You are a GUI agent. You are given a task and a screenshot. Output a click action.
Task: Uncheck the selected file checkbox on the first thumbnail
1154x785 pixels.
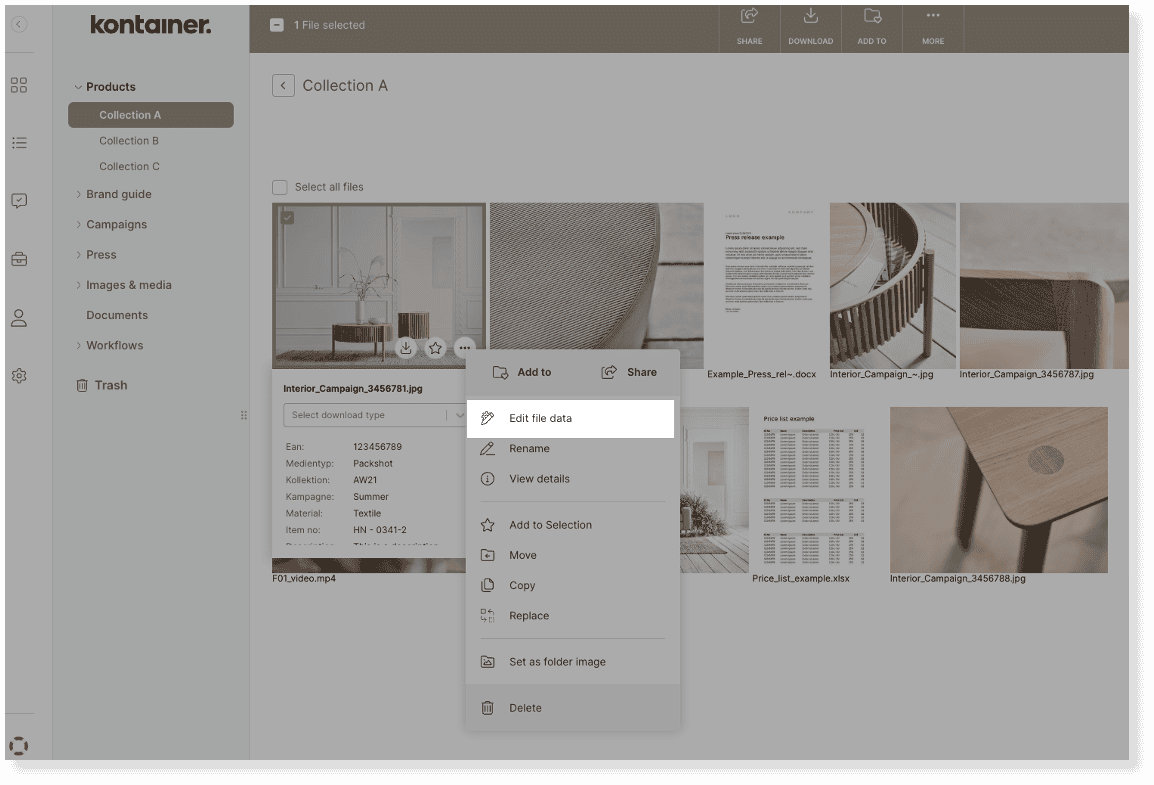tap(289, 216)
